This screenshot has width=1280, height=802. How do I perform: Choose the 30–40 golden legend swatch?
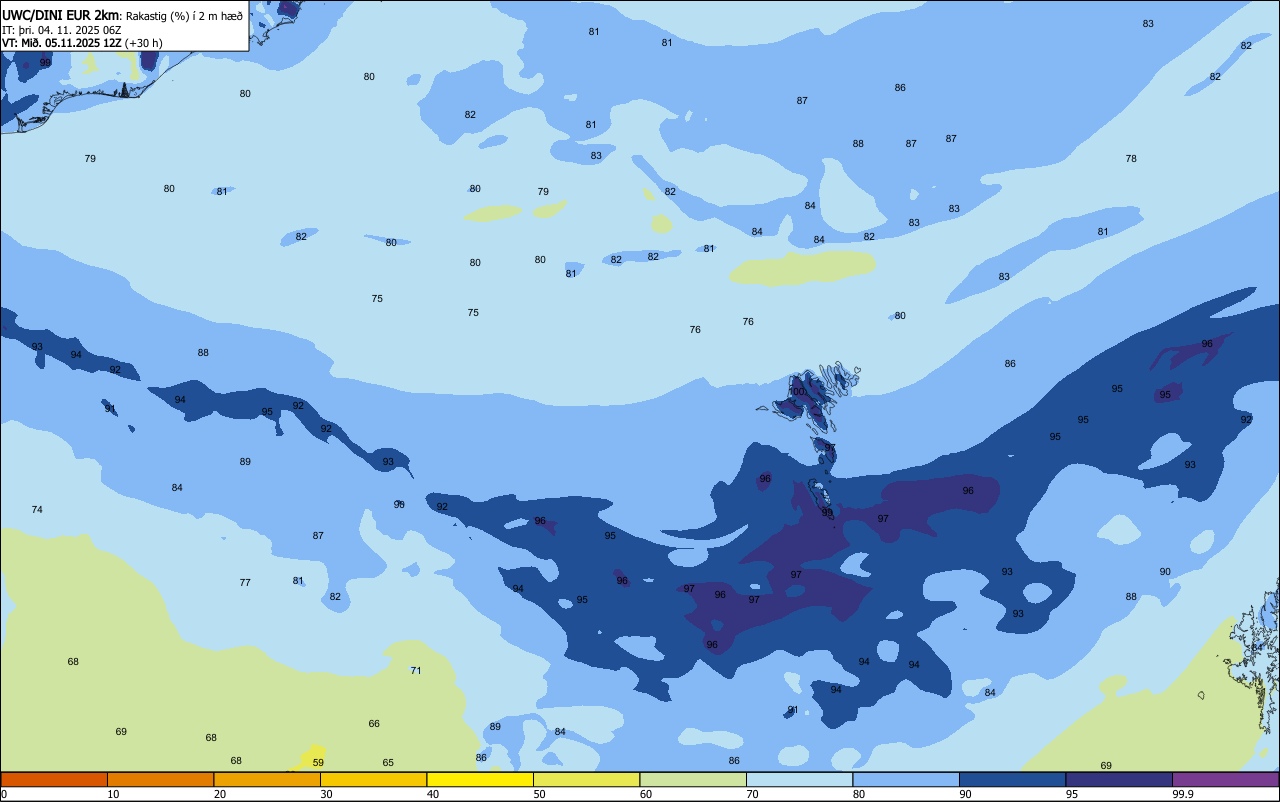(373, 779)
